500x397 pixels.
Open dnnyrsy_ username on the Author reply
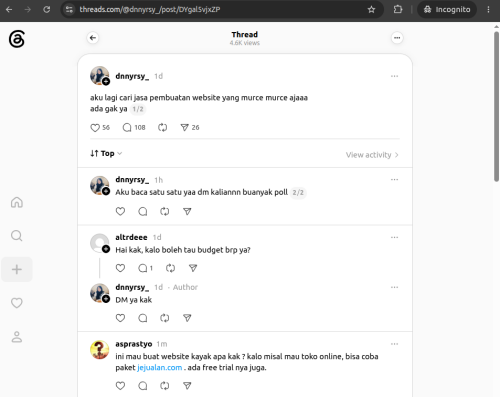[x=132, y=287]
